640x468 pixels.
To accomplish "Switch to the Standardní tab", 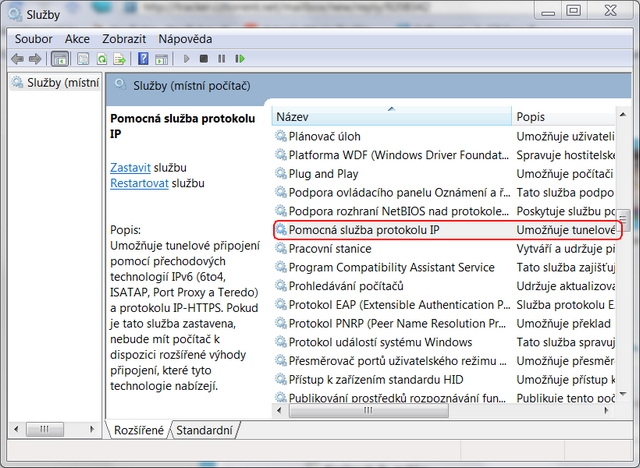I will (205, 431).
